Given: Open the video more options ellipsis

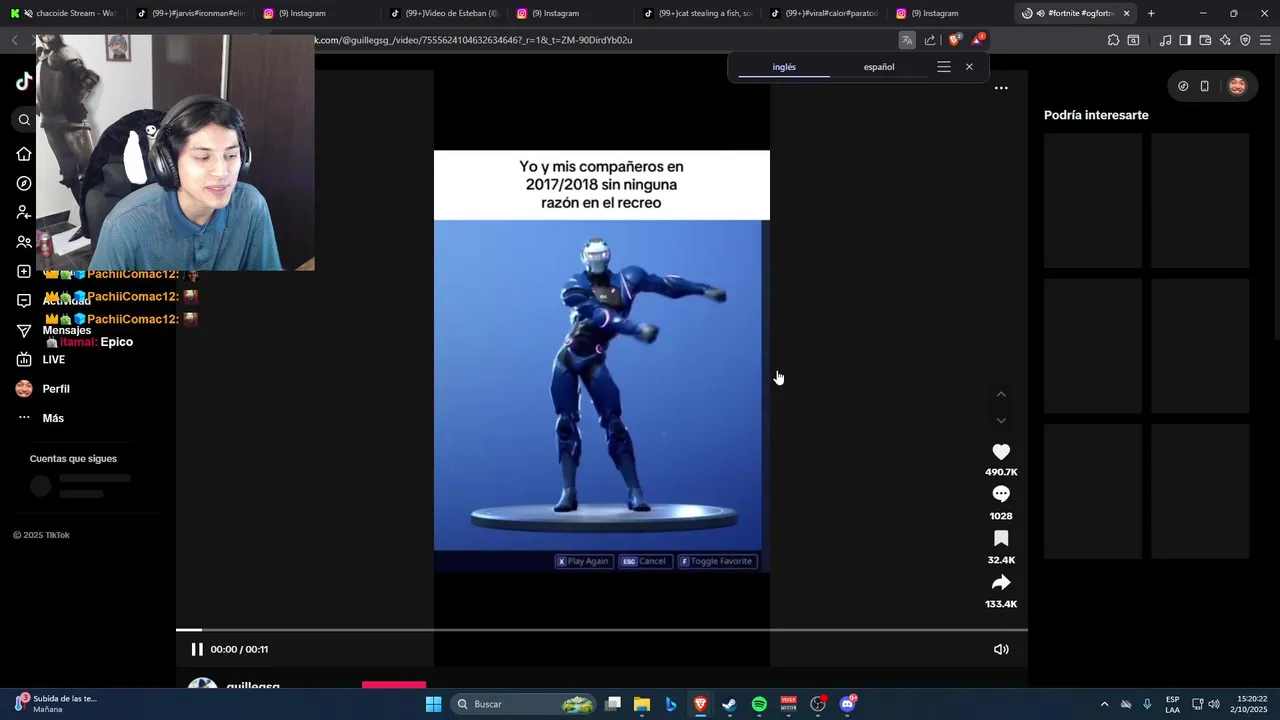Looking at the screenshot, I should (x=1001, y=88).
